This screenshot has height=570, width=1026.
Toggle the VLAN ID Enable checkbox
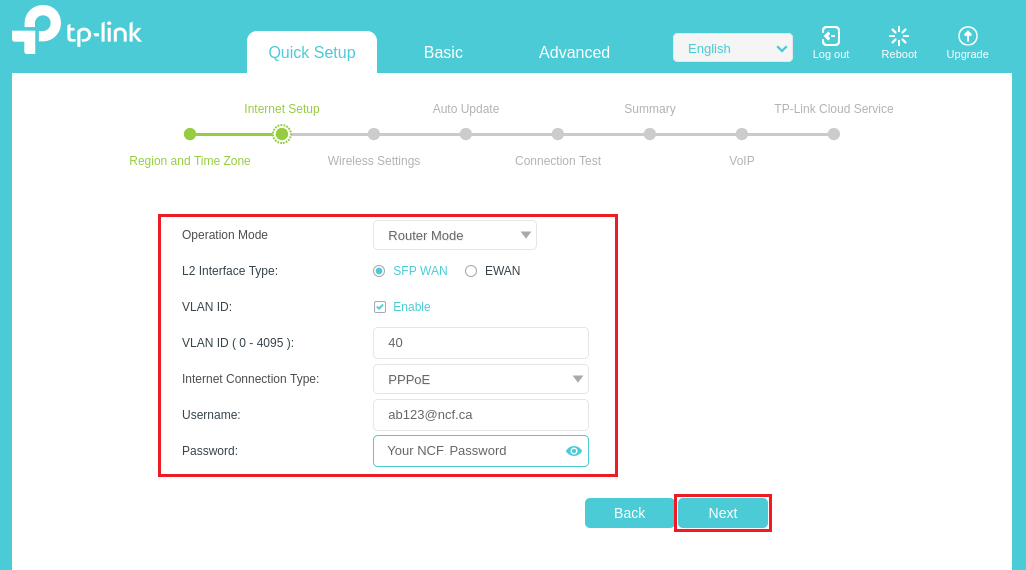(x=380, y=307)
